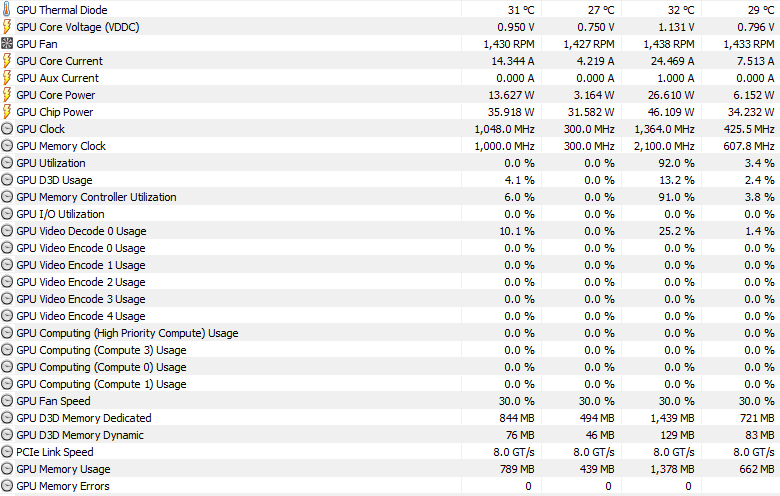Select GPU Memory Controller Utilization row

(x=390, y=197)
